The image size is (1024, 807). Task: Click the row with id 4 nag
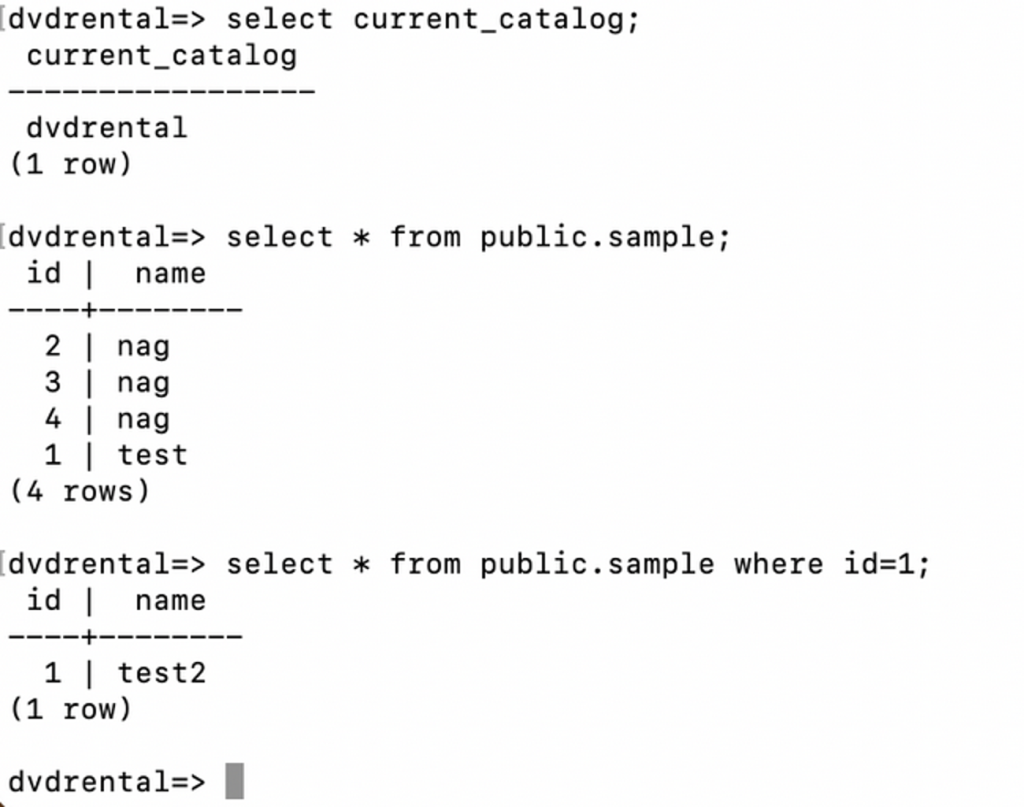(107, 419)
